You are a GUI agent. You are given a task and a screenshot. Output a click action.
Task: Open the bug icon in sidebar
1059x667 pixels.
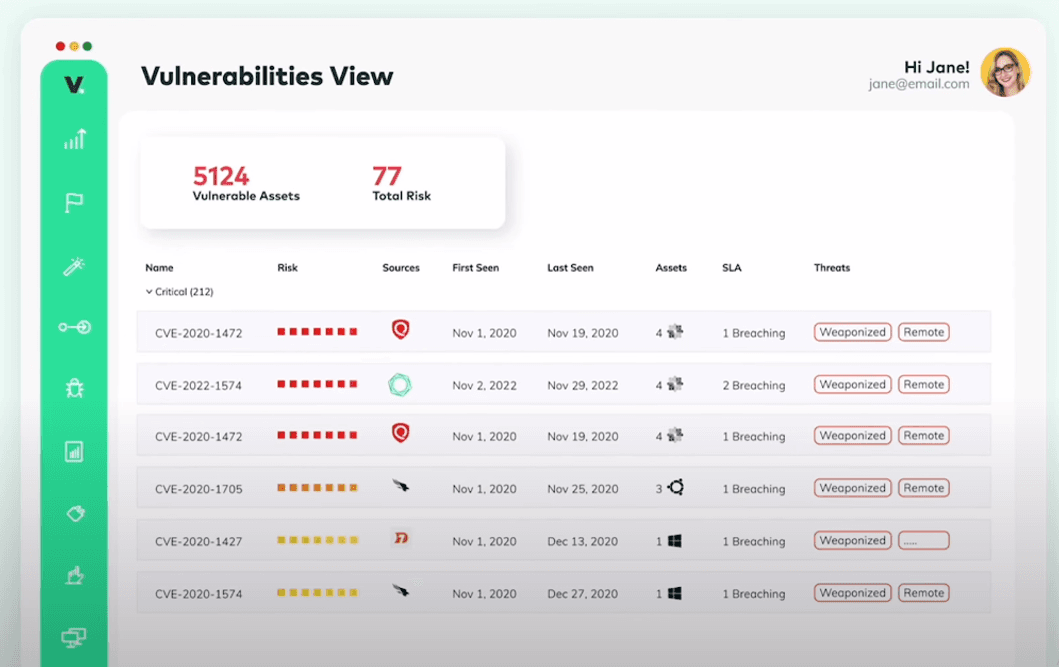coord(74,388)
